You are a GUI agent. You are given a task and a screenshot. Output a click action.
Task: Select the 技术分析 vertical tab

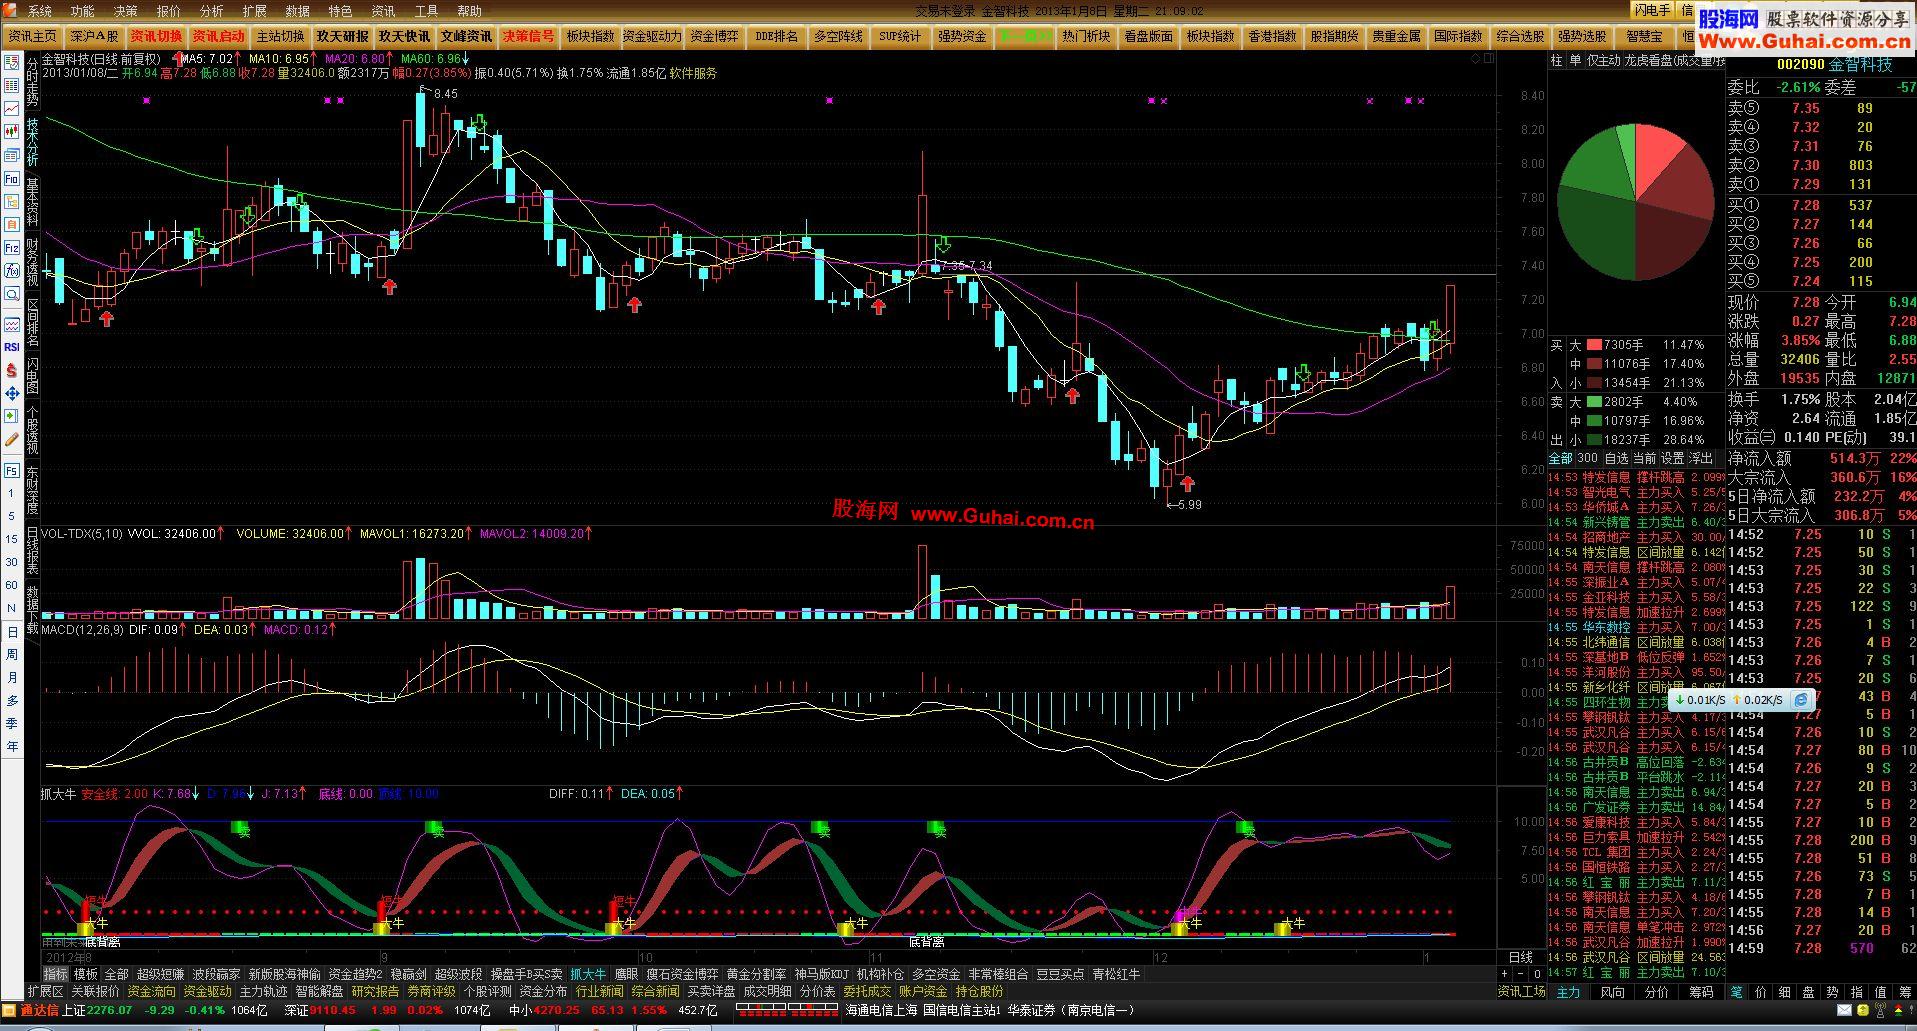pyautogui.click(x=32, y=143)
